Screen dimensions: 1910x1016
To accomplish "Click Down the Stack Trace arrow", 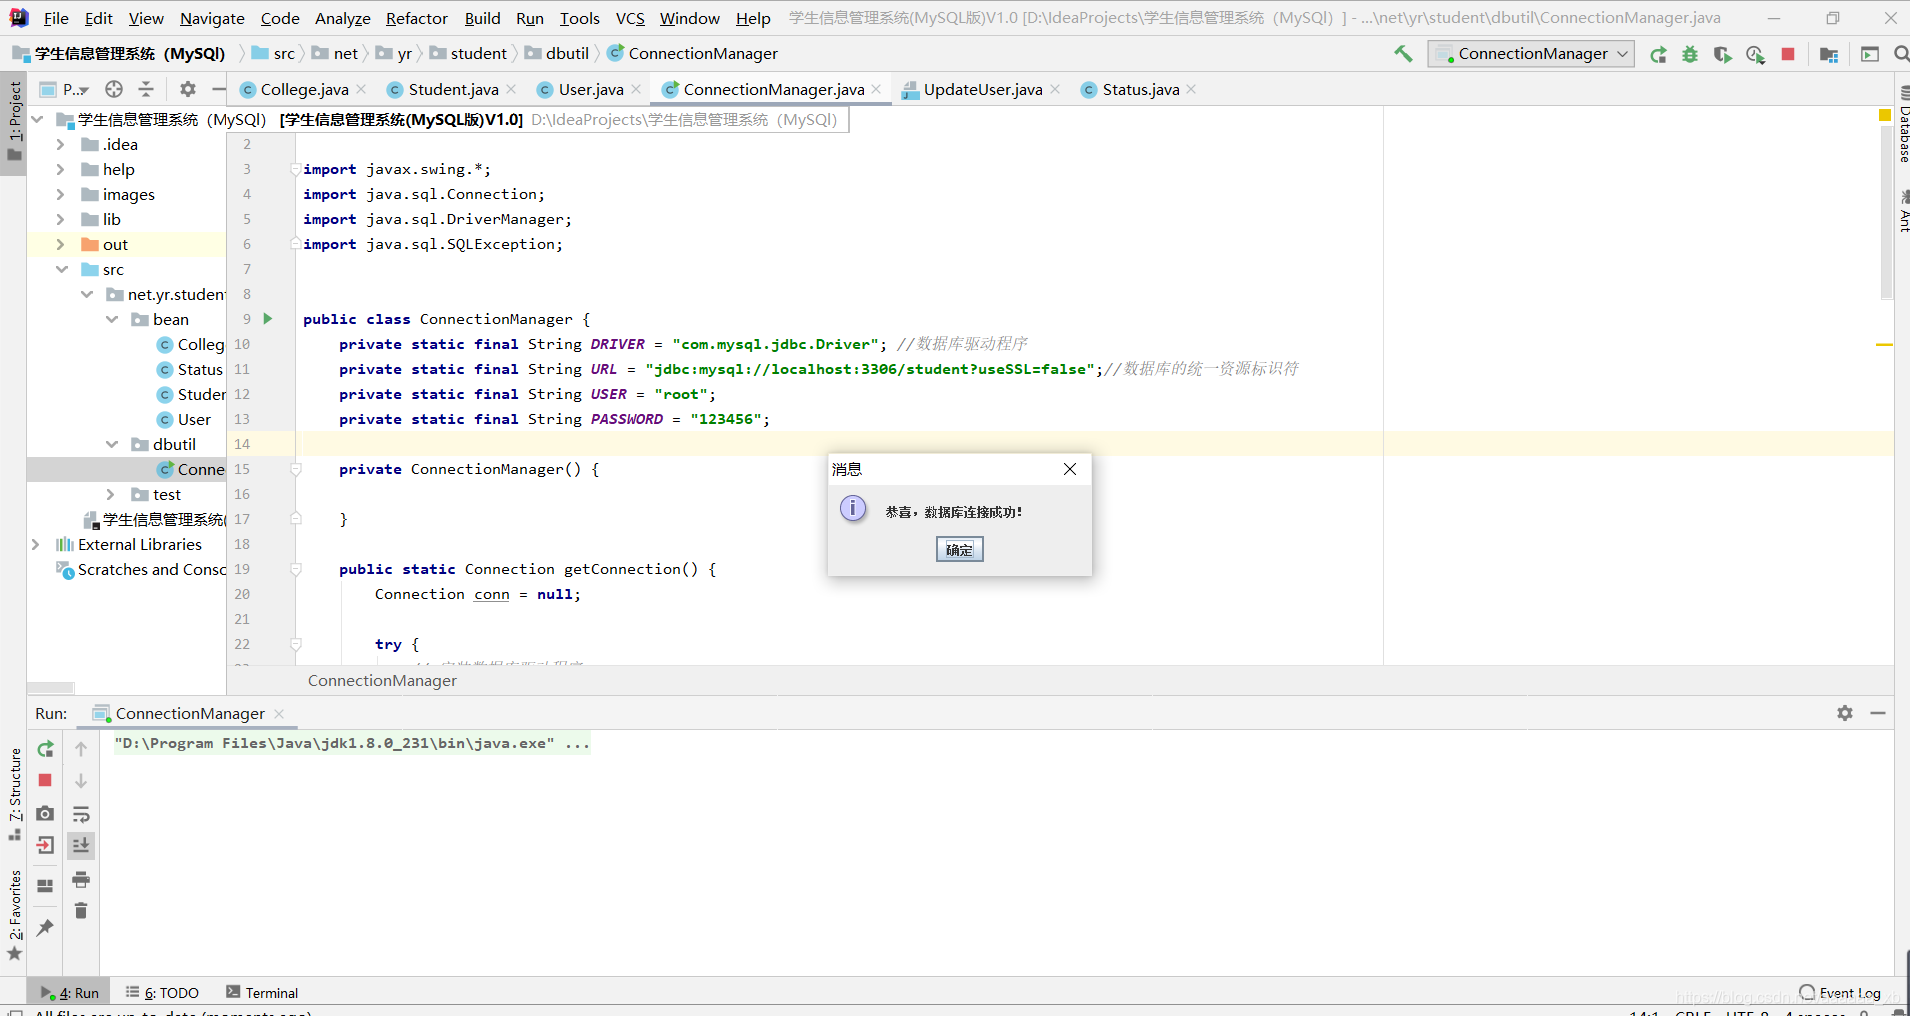I will pyautogui.click(x=81, y=780).
